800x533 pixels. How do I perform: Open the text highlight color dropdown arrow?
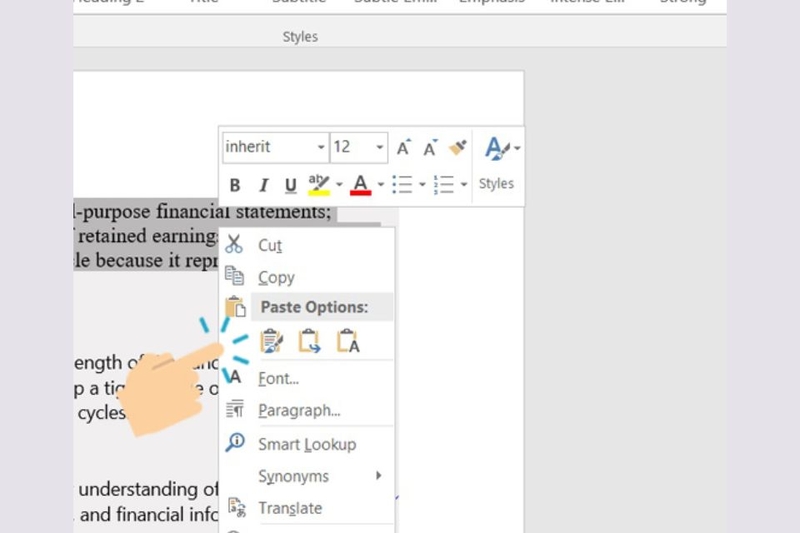(x=339, y=185)
